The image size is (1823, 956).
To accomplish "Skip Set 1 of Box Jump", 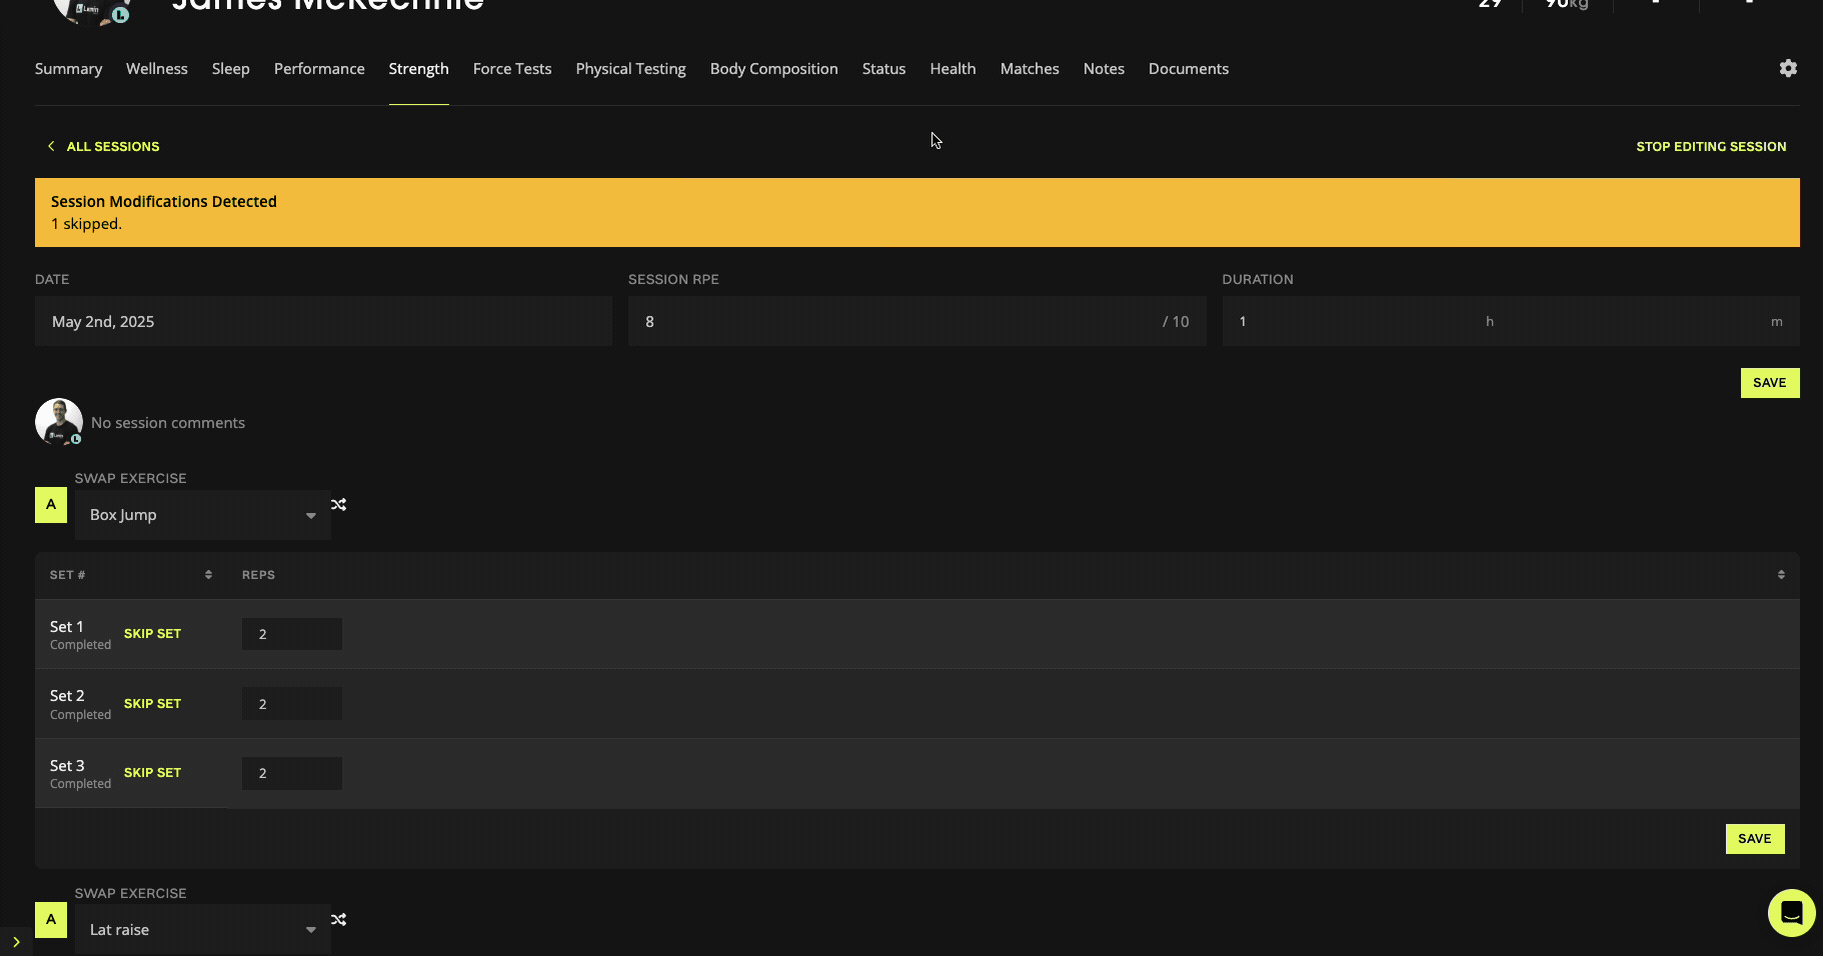I will click(x=152, y=634).
